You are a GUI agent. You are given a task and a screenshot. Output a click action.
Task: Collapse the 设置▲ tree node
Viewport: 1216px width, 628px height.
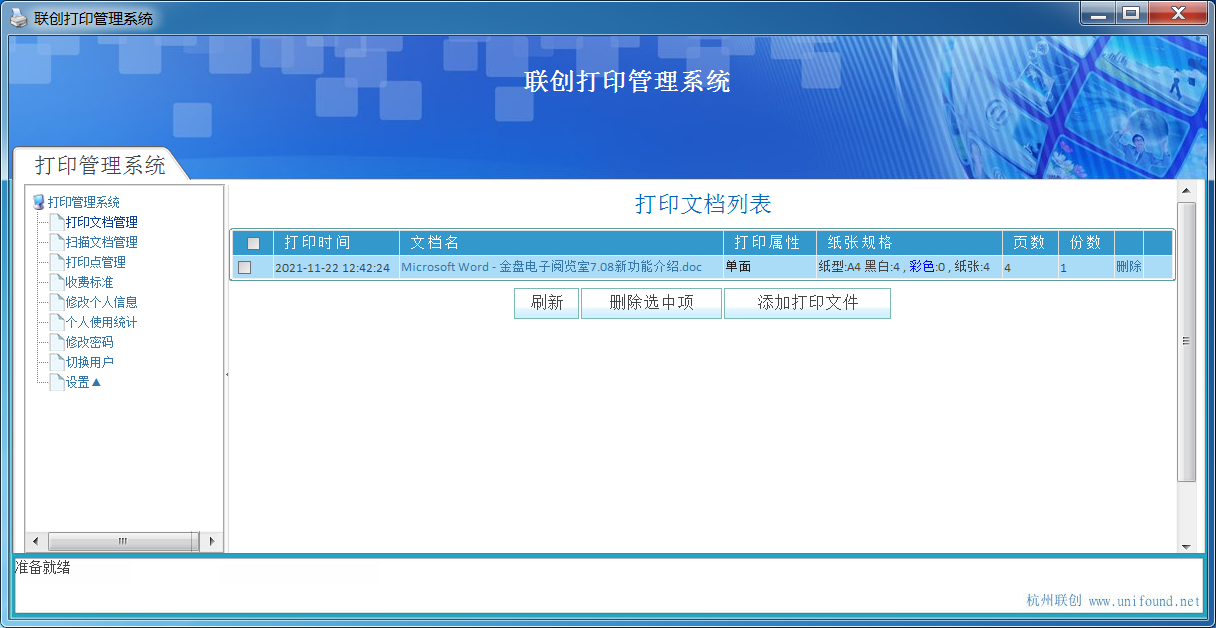point(83,382)
